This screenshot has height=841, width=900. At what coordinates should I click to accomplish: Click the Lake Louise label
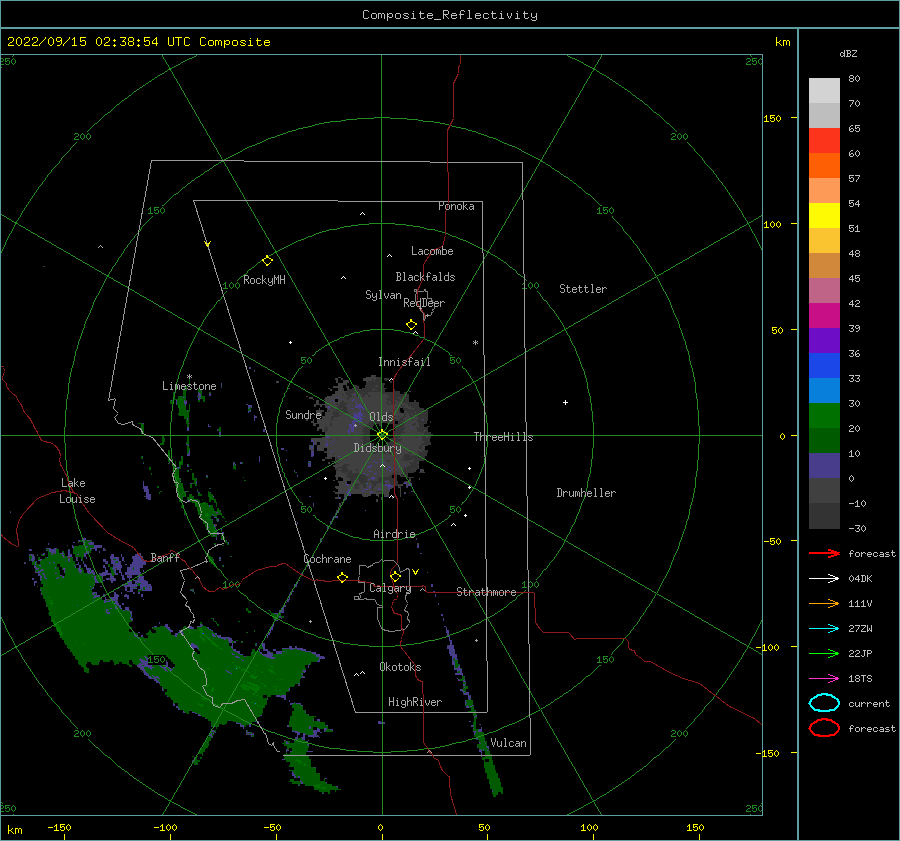tap(77, 491)
